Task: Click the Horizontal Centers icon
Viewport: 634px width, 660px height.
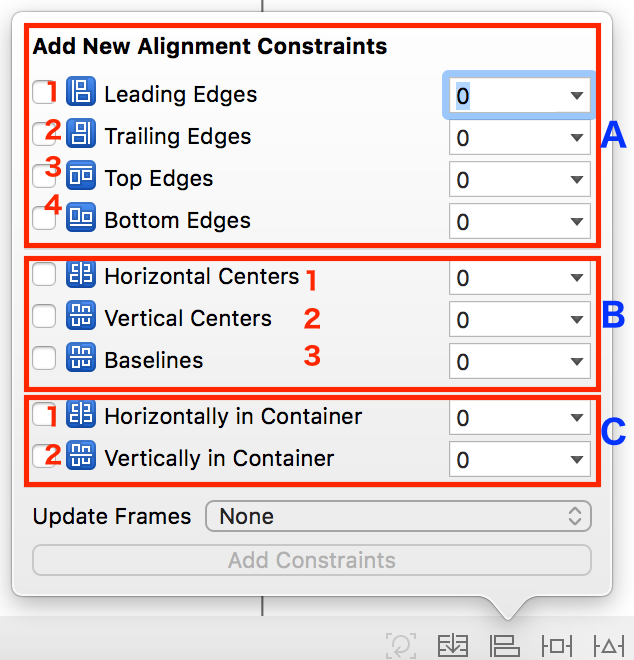Action: (80, 276)
